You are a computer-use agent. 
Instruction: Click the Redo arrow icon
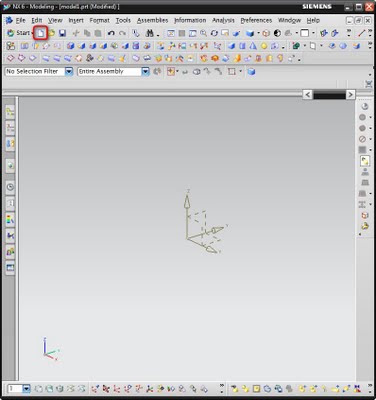[122, 33]
